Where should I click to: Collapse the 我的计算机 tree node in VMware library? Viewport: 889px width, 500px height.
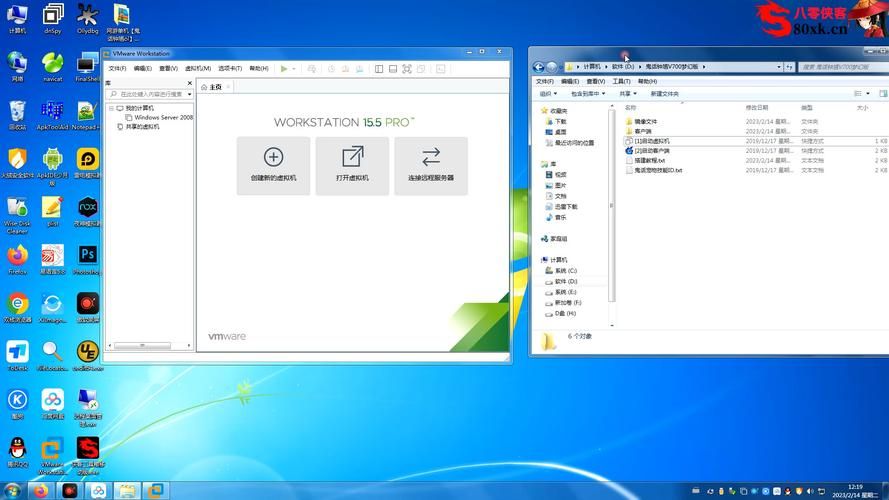click(x=111, y=108)
